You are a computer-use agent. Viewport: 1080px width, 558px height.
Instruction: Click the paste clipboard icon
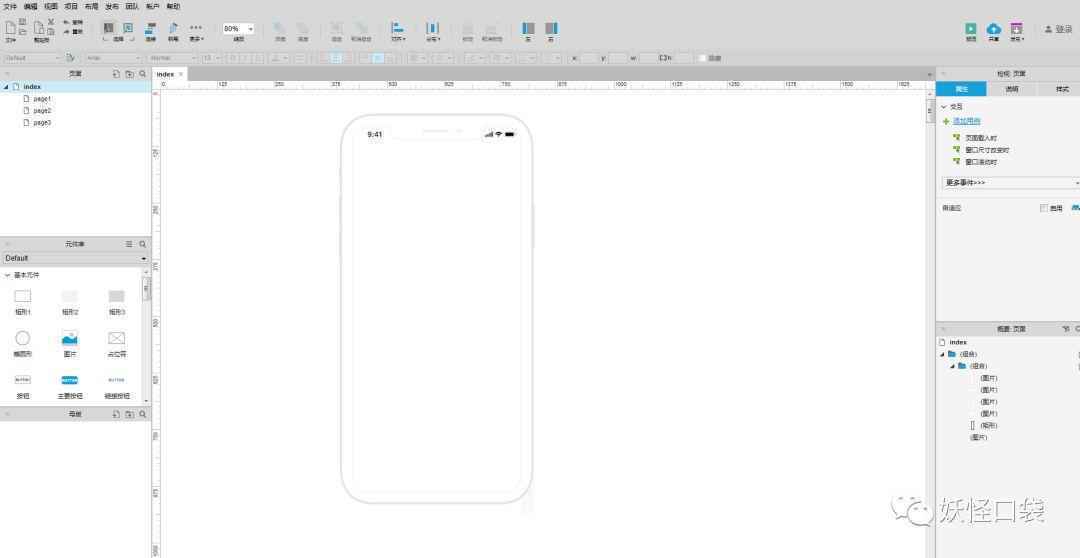(x=39, y=28)
